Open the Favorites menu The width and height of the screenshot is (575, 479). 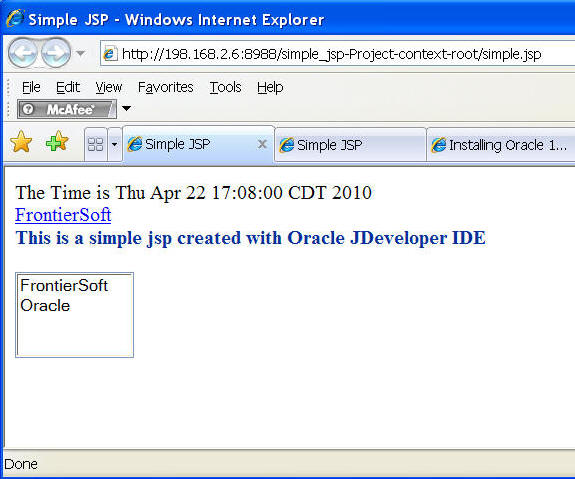pyautogui.click(x=165, y=87)
